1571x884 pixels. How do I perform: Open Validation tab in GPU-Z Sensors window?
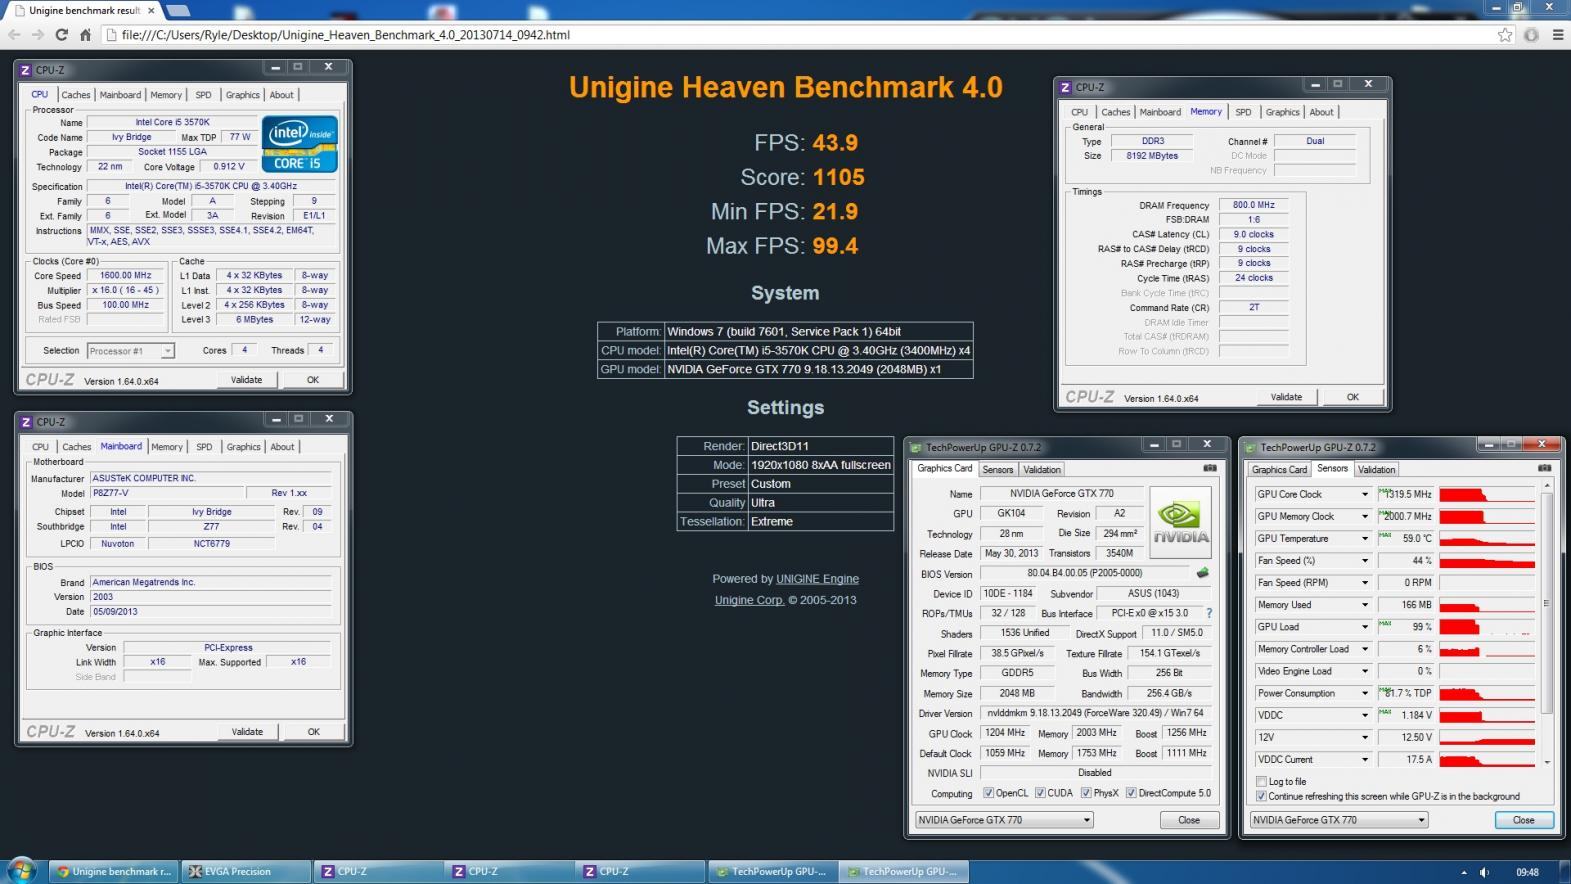coord(1376,469)
